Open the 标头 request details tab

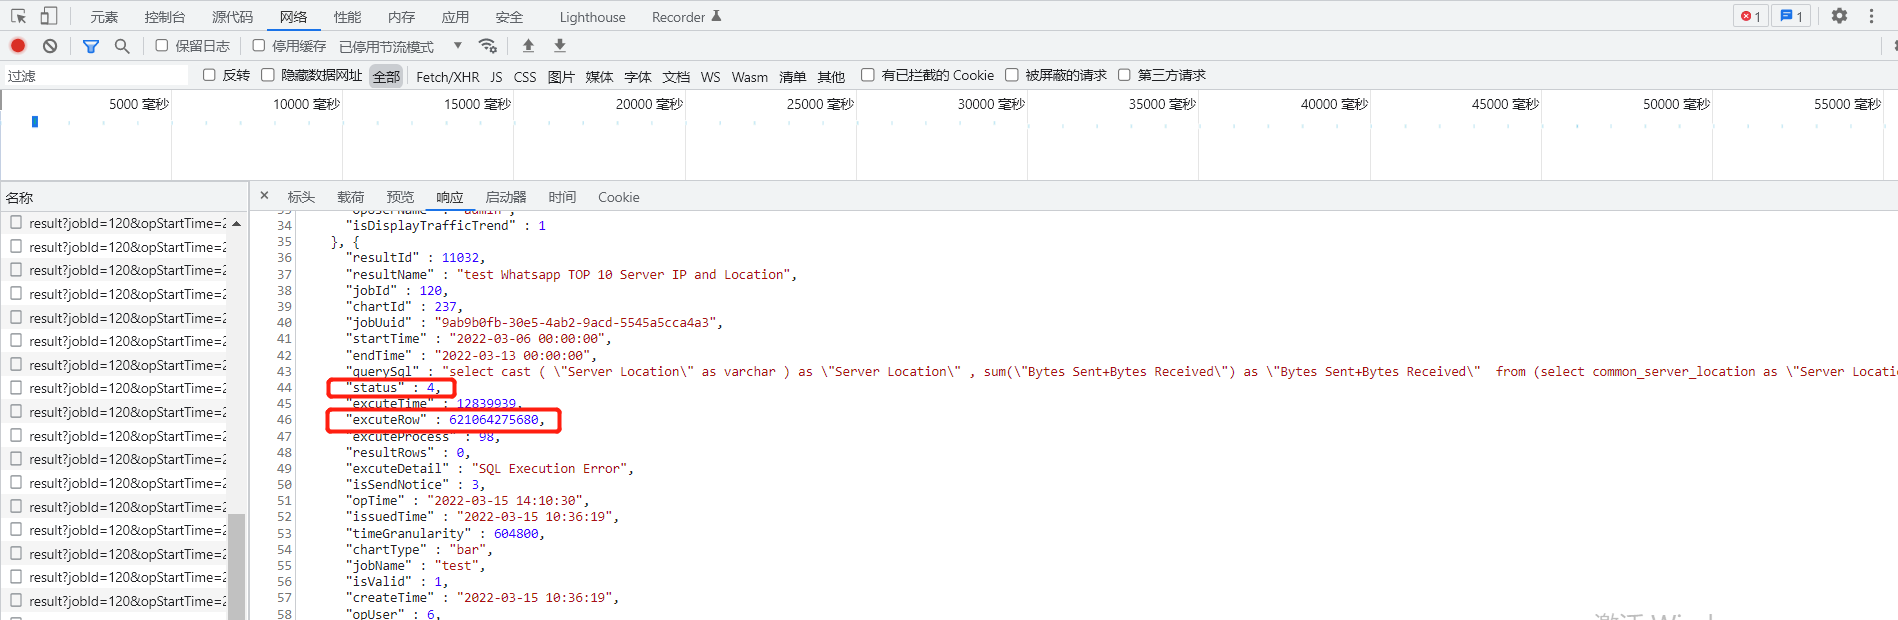[x=301, y=197]
